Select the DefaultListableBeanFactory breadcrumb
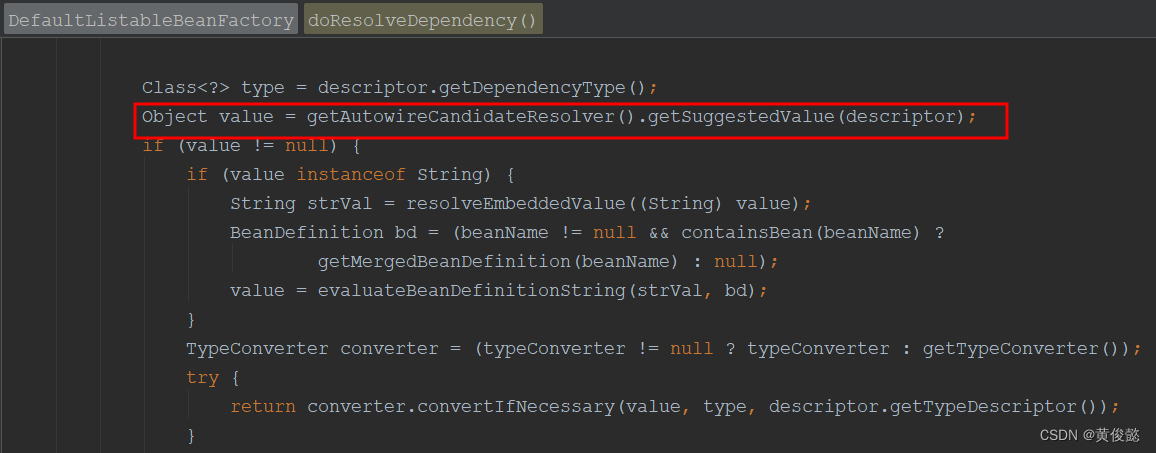 click(151, 20)
